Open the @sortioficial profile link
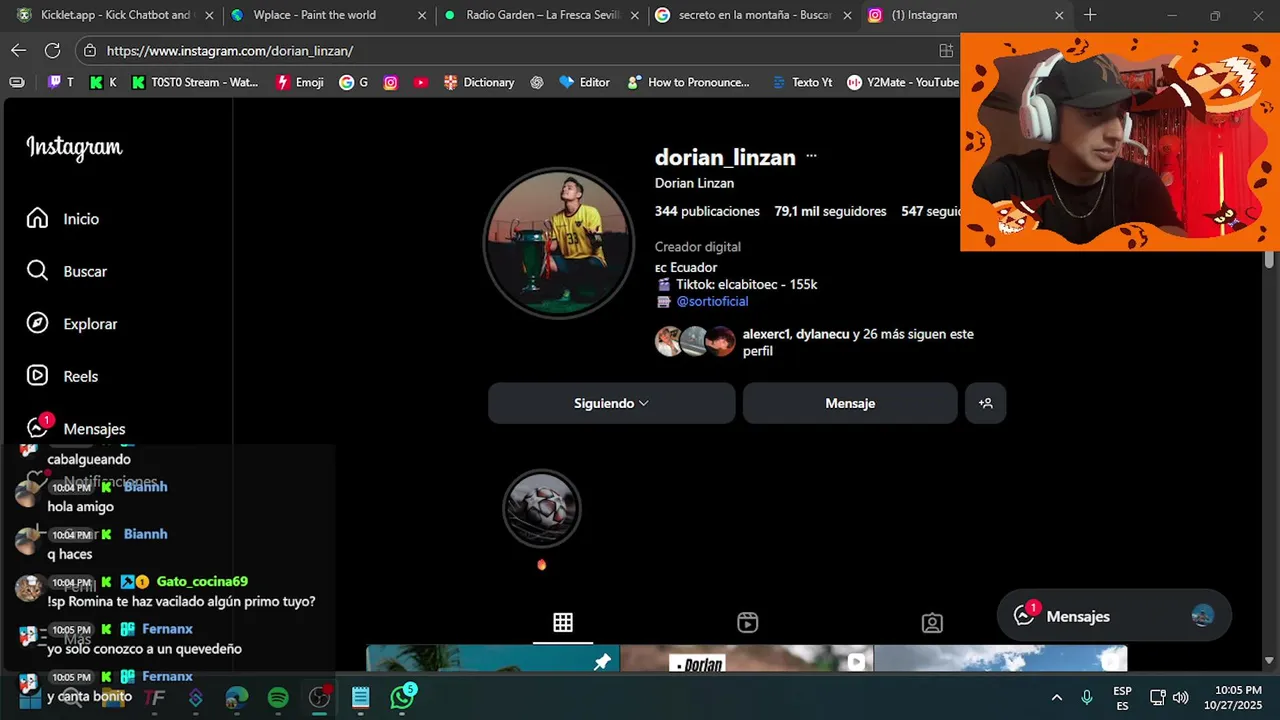The height and width of the screenshot is (720, 1280). (712, 301)
